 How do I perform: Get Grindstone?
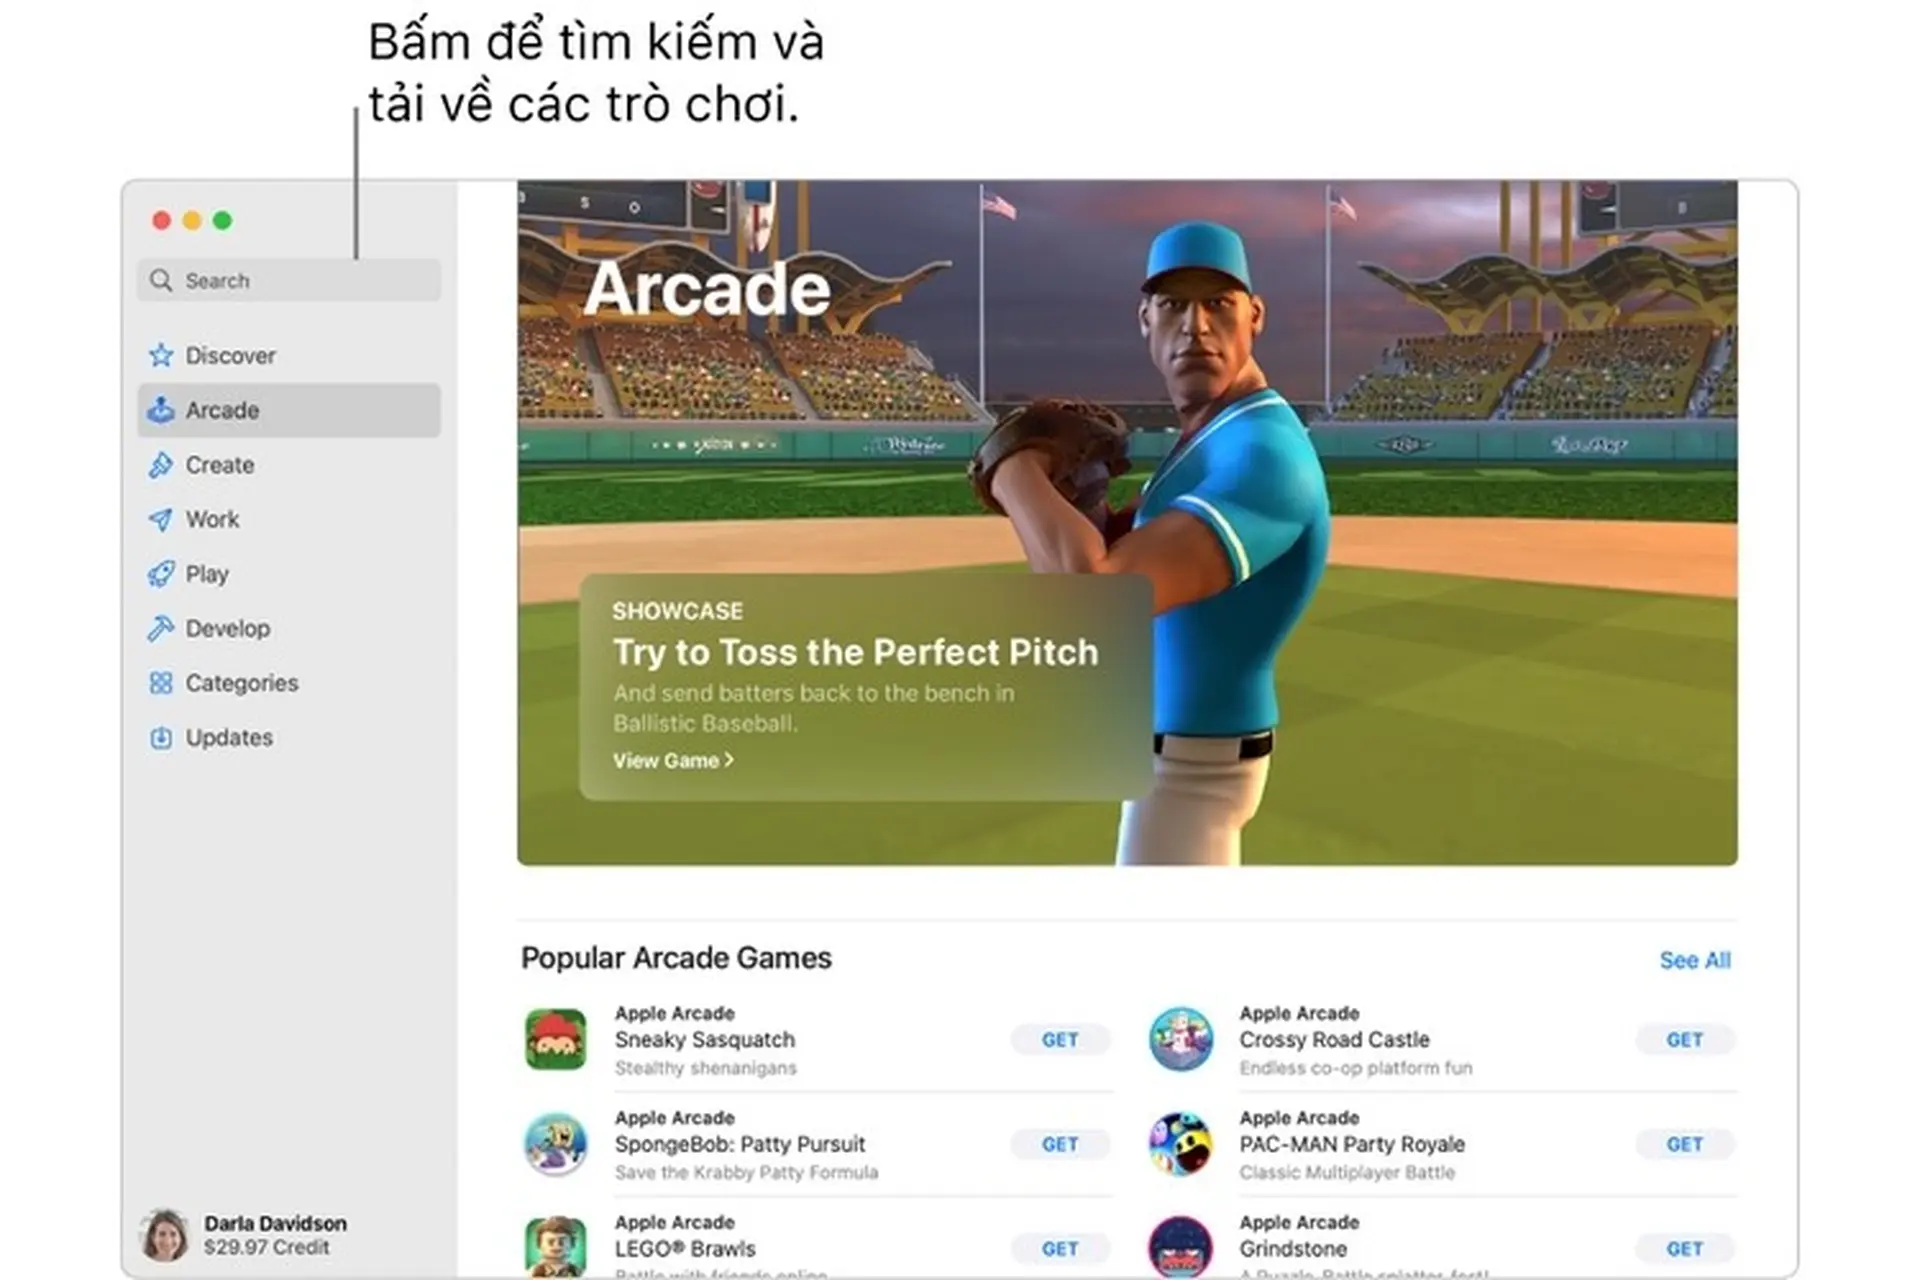click(1685, 1248)
